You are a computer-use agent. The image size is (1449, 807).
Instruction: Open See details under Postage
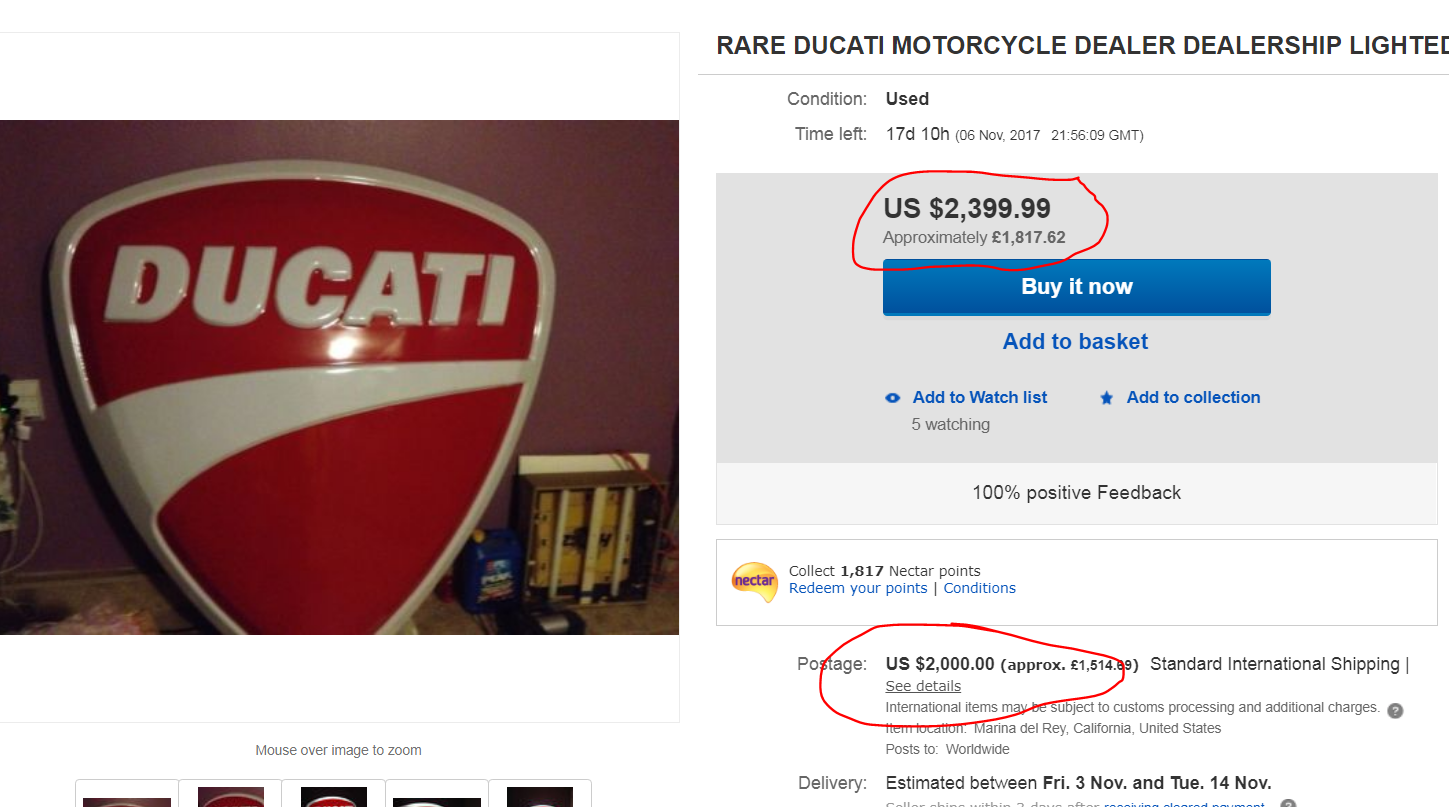click(x=923, y=686)
